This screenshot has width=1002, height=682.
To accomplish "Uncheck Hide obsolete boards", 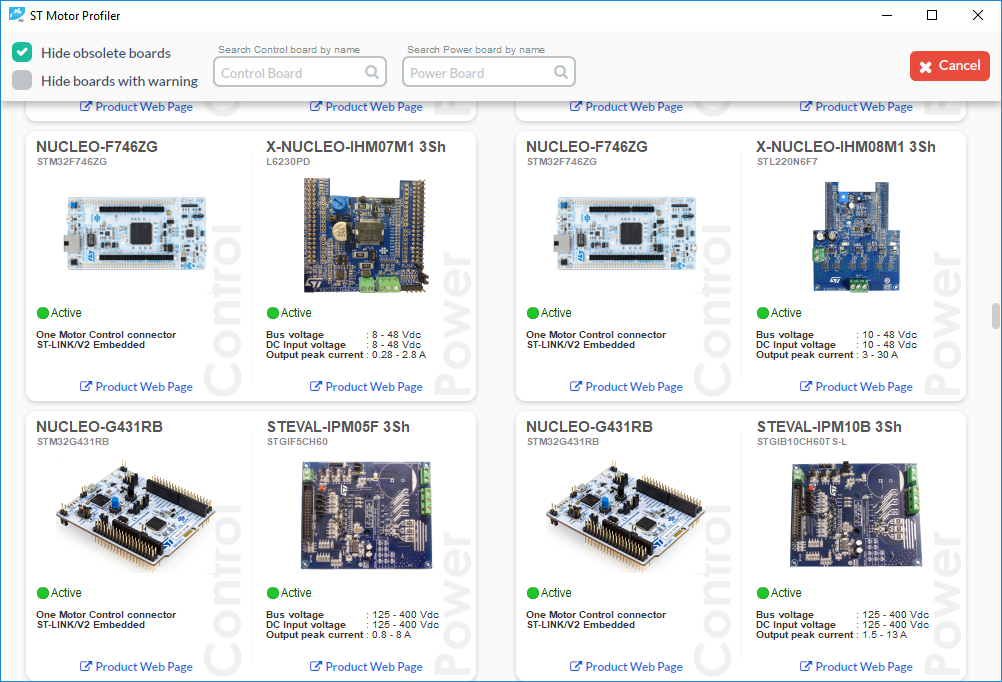I will point(21,51).
